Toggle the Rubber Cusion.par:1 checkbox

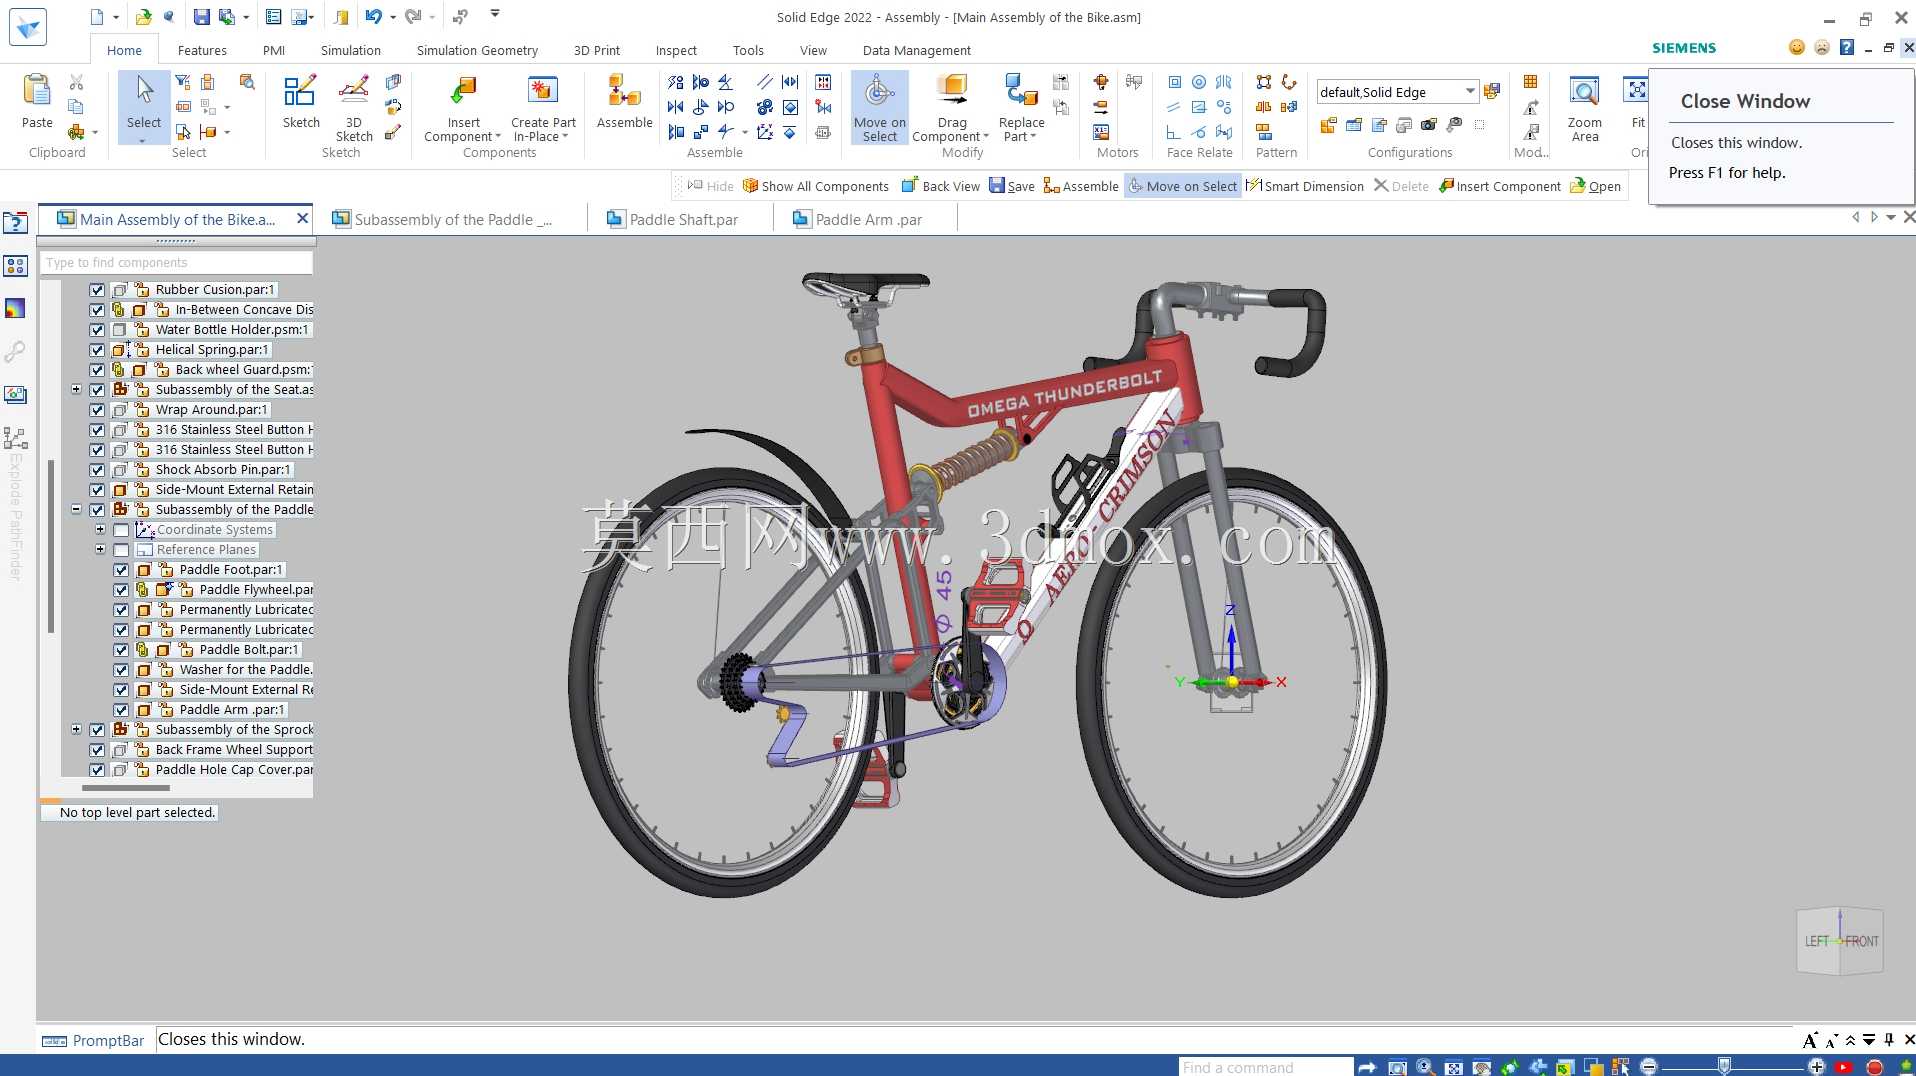97,290
